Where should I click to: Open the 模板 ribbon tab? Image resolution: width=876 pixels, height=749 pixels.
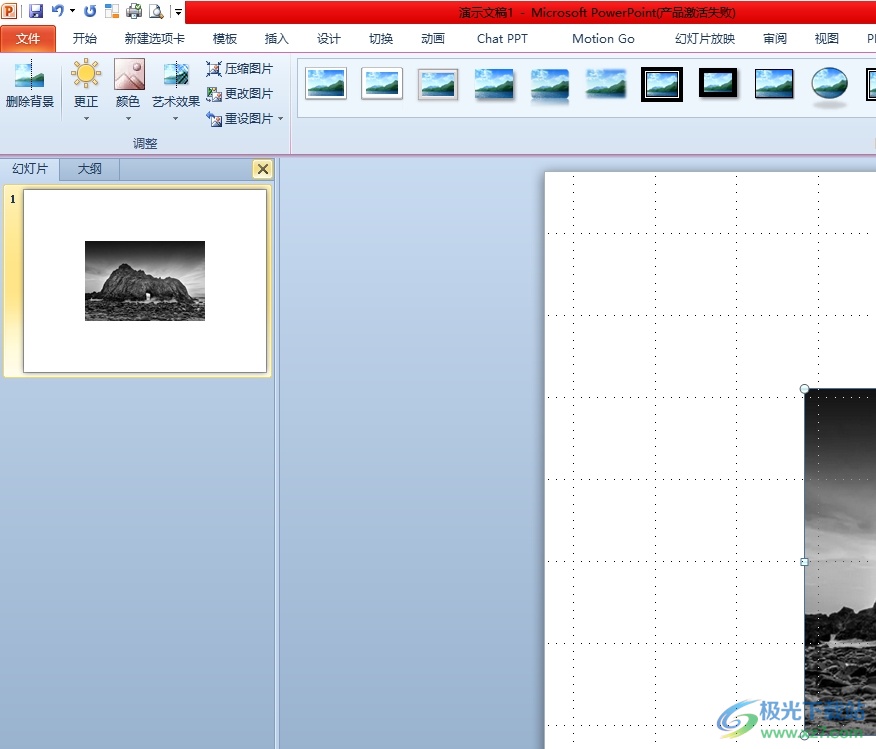(x=225, y=39)
